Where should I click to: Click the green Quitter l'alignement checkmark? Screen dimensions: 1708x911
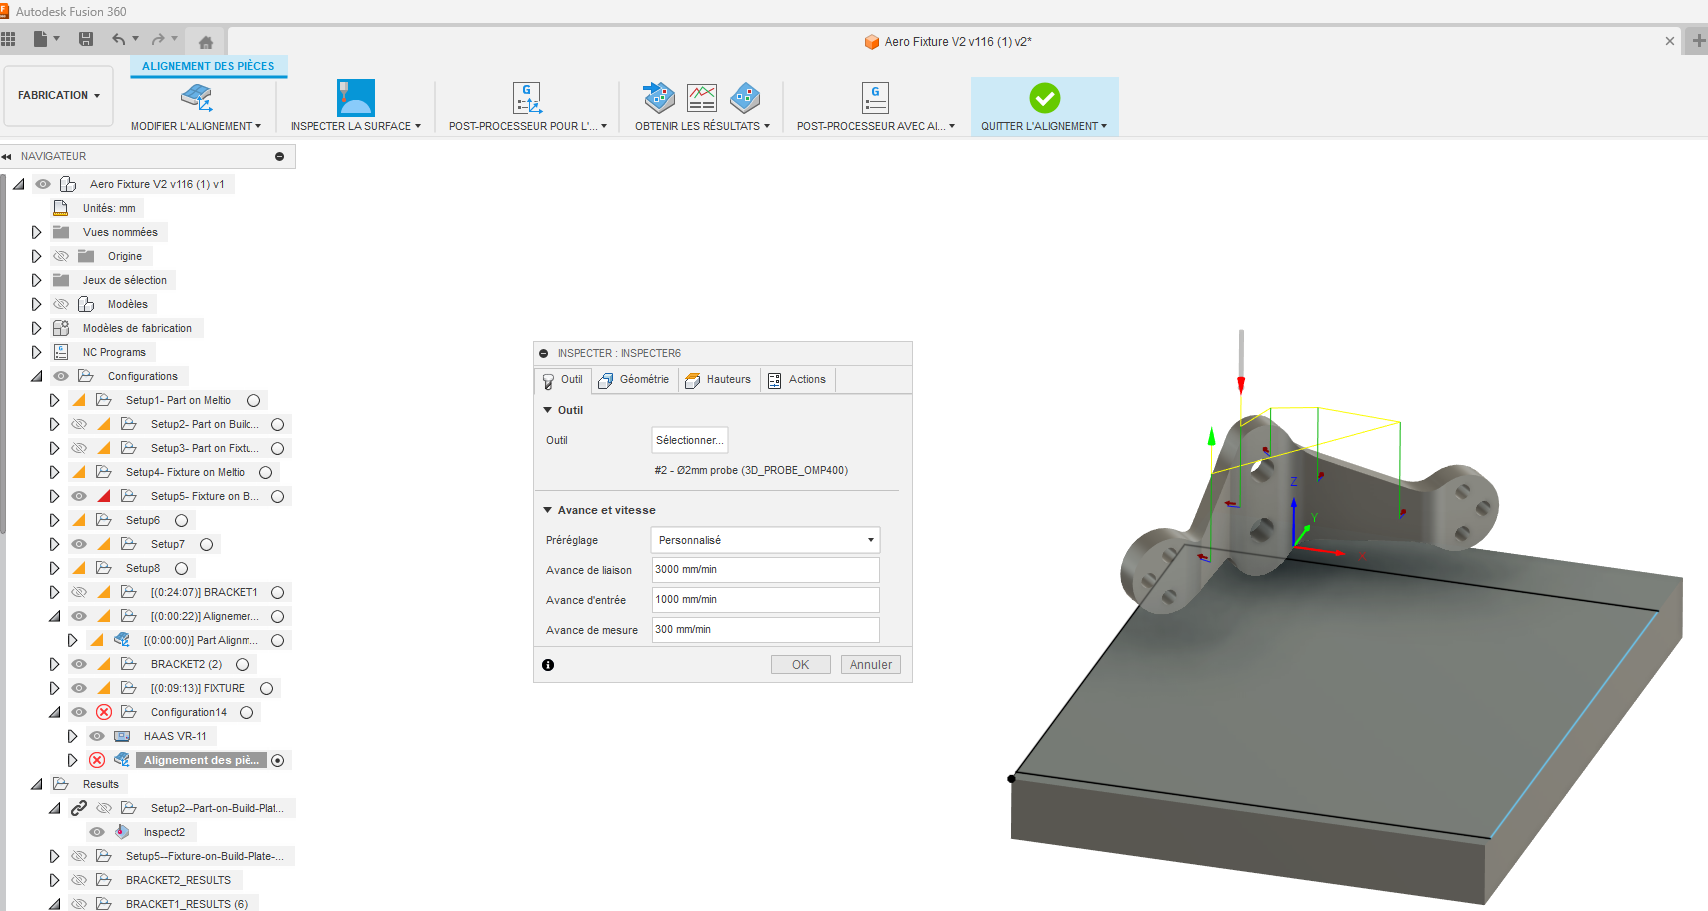[1044, 98]
